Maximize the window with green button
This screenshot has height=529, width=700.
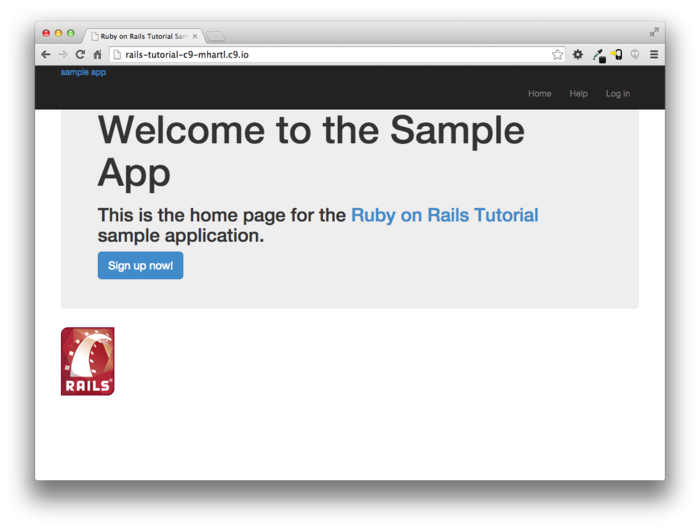tap(71, 33)
